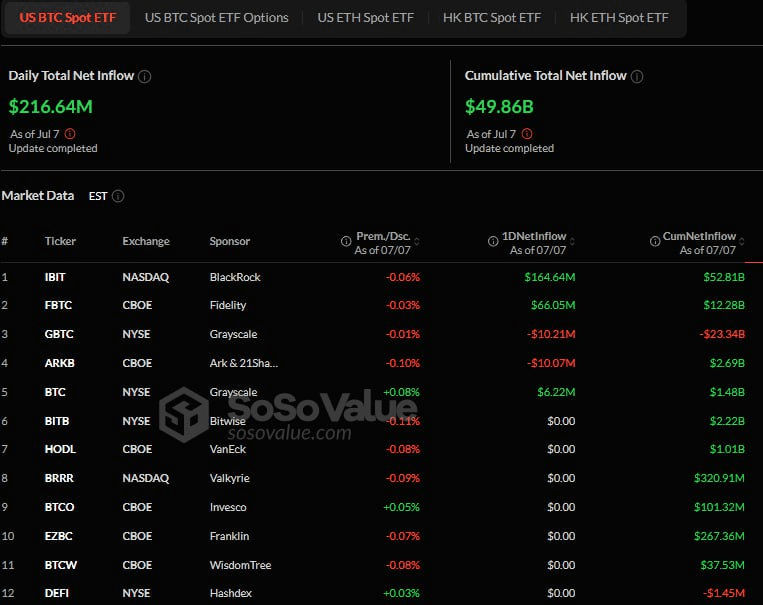
Task: Click the Valkyrie sponsor name
Action: click(229, 478)
